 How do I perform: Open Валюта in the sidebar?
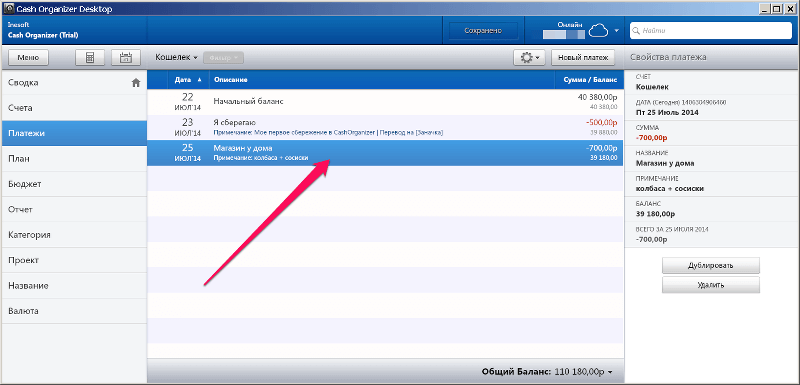tap(74, 311)
